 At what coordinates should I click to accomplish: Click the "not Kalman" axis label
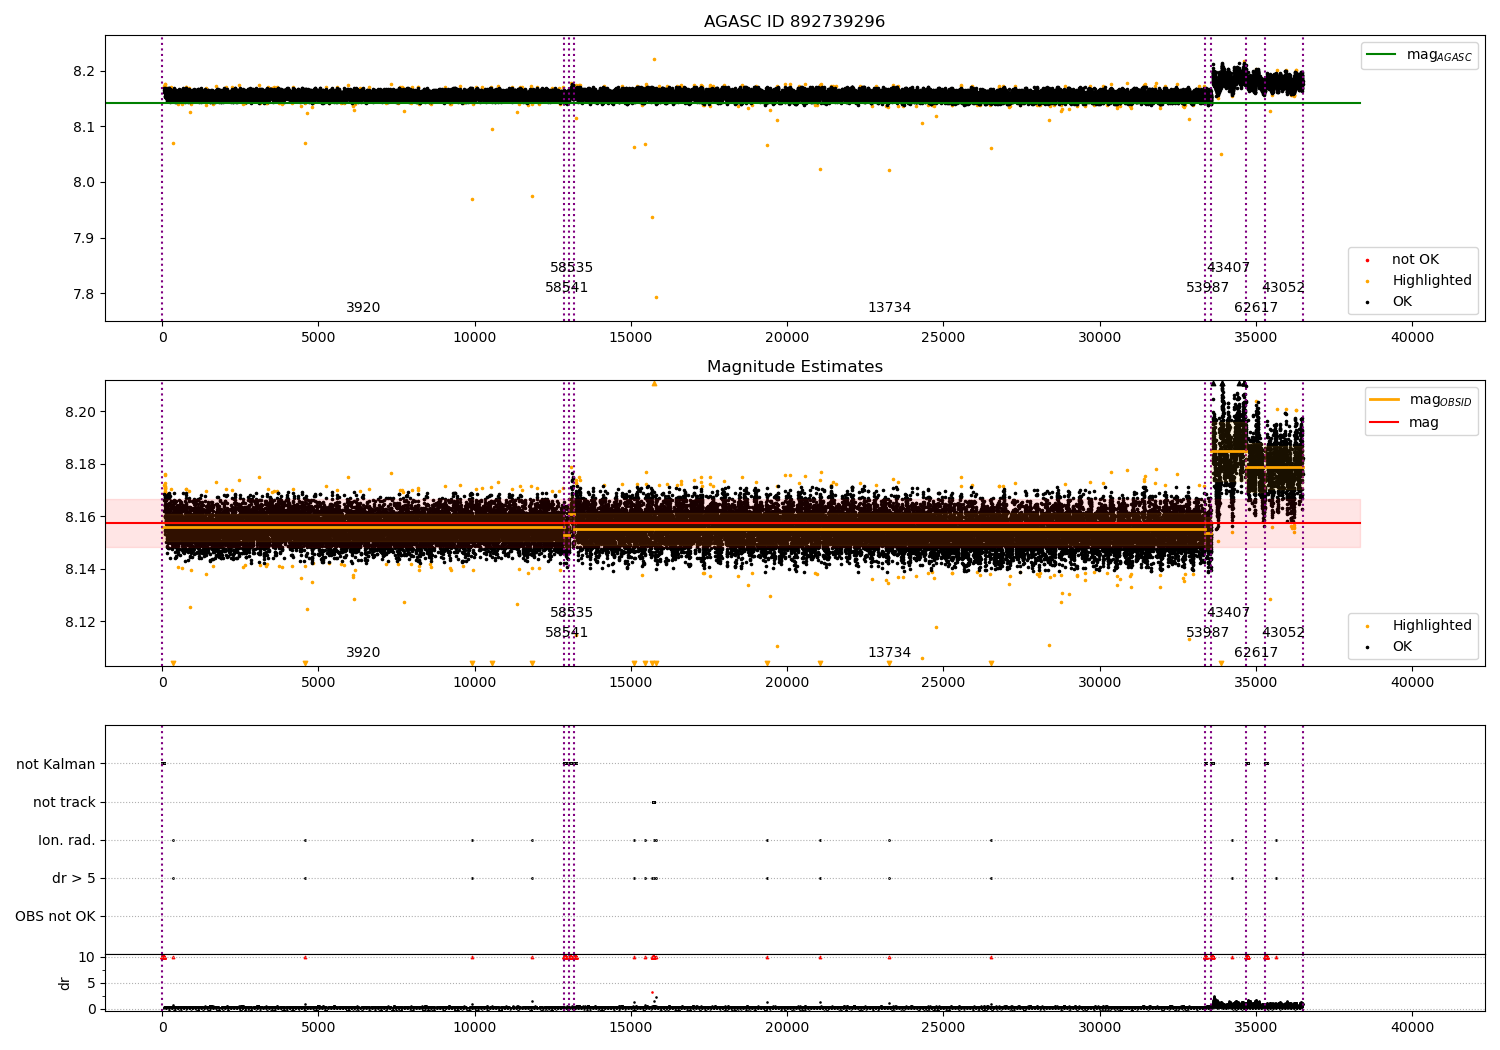coord(56,765)
